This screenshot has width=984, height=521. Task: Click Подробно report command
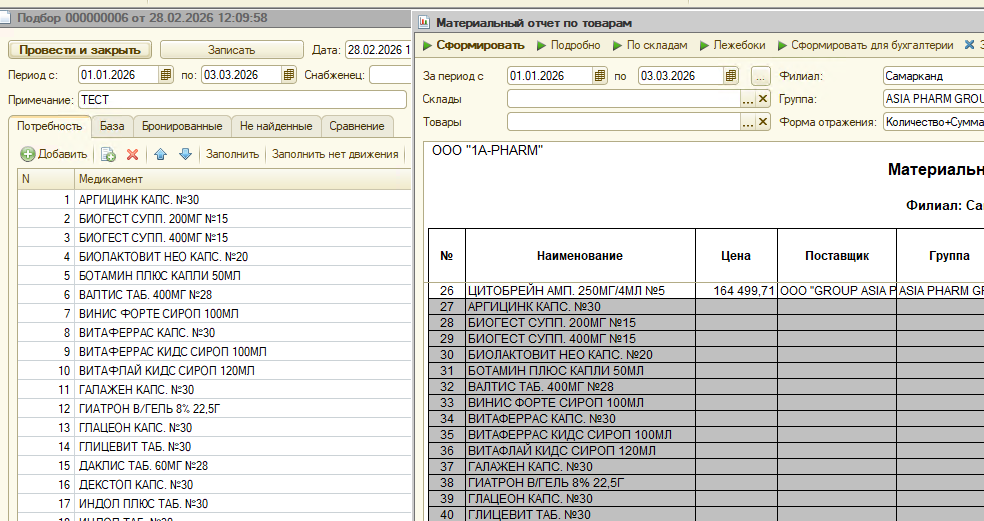[569, 45]
